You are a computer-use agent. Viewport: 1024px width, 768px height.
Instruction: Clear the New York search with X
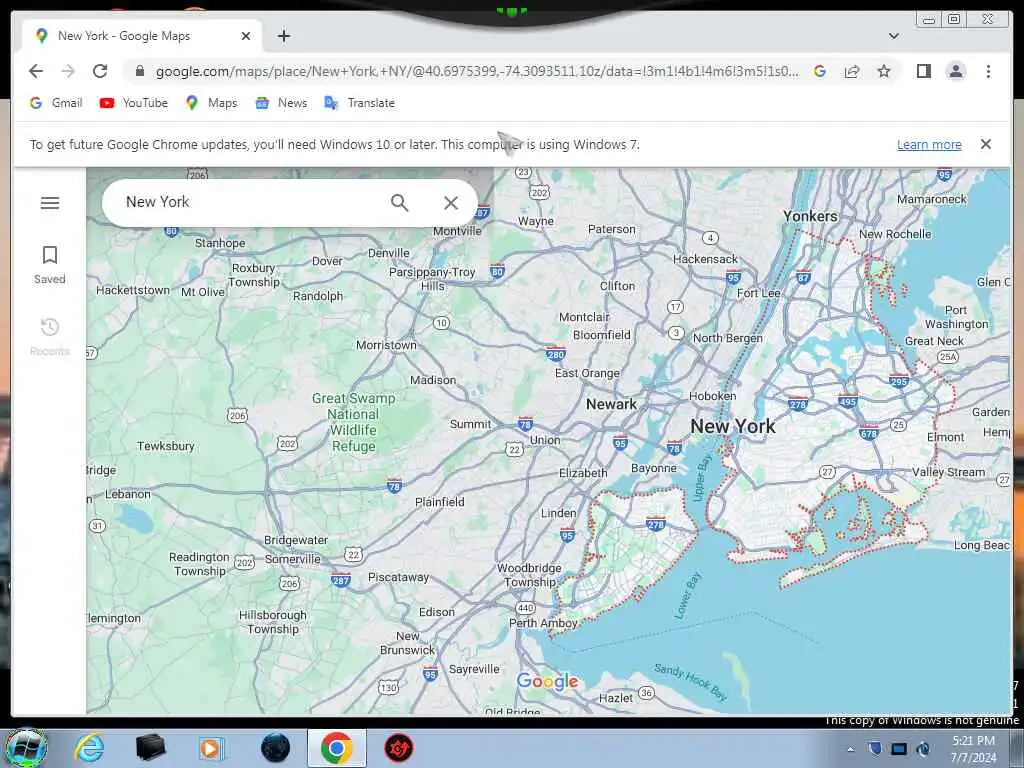[451, 203]
